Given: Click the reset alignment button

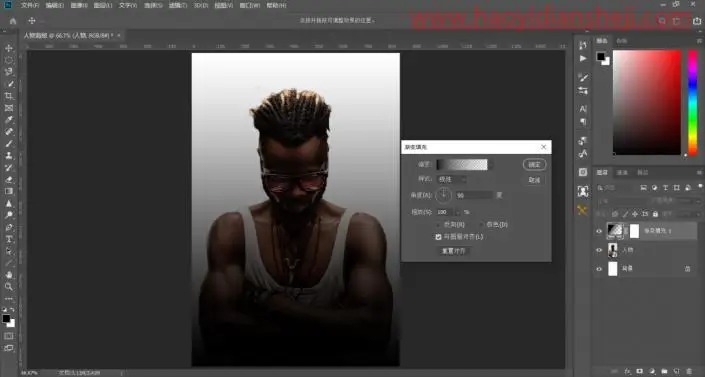Looking at the screenshot, I should (453, 251).
